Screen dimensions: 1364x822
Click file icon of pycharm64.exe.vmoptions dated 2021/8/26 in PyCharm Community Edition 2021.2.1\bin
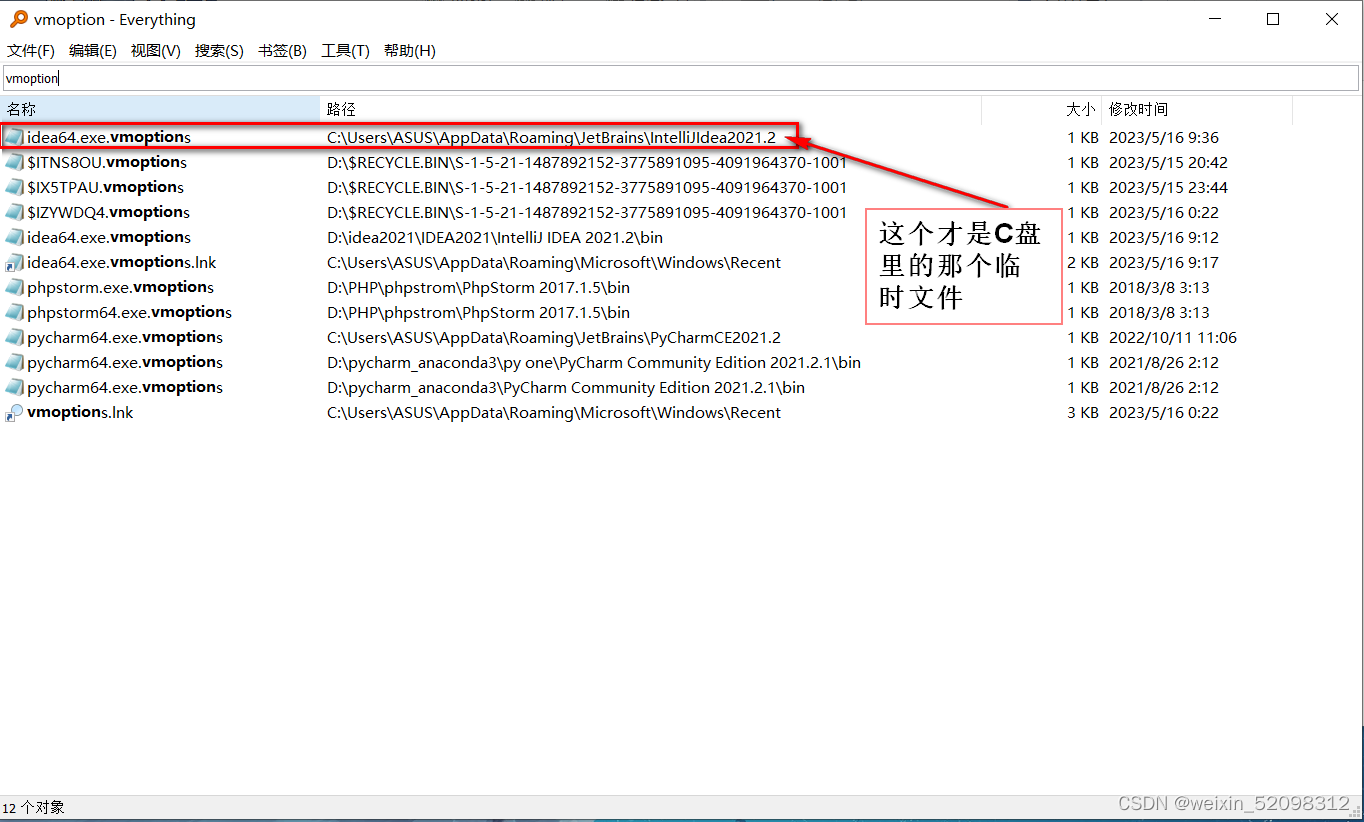14,387
